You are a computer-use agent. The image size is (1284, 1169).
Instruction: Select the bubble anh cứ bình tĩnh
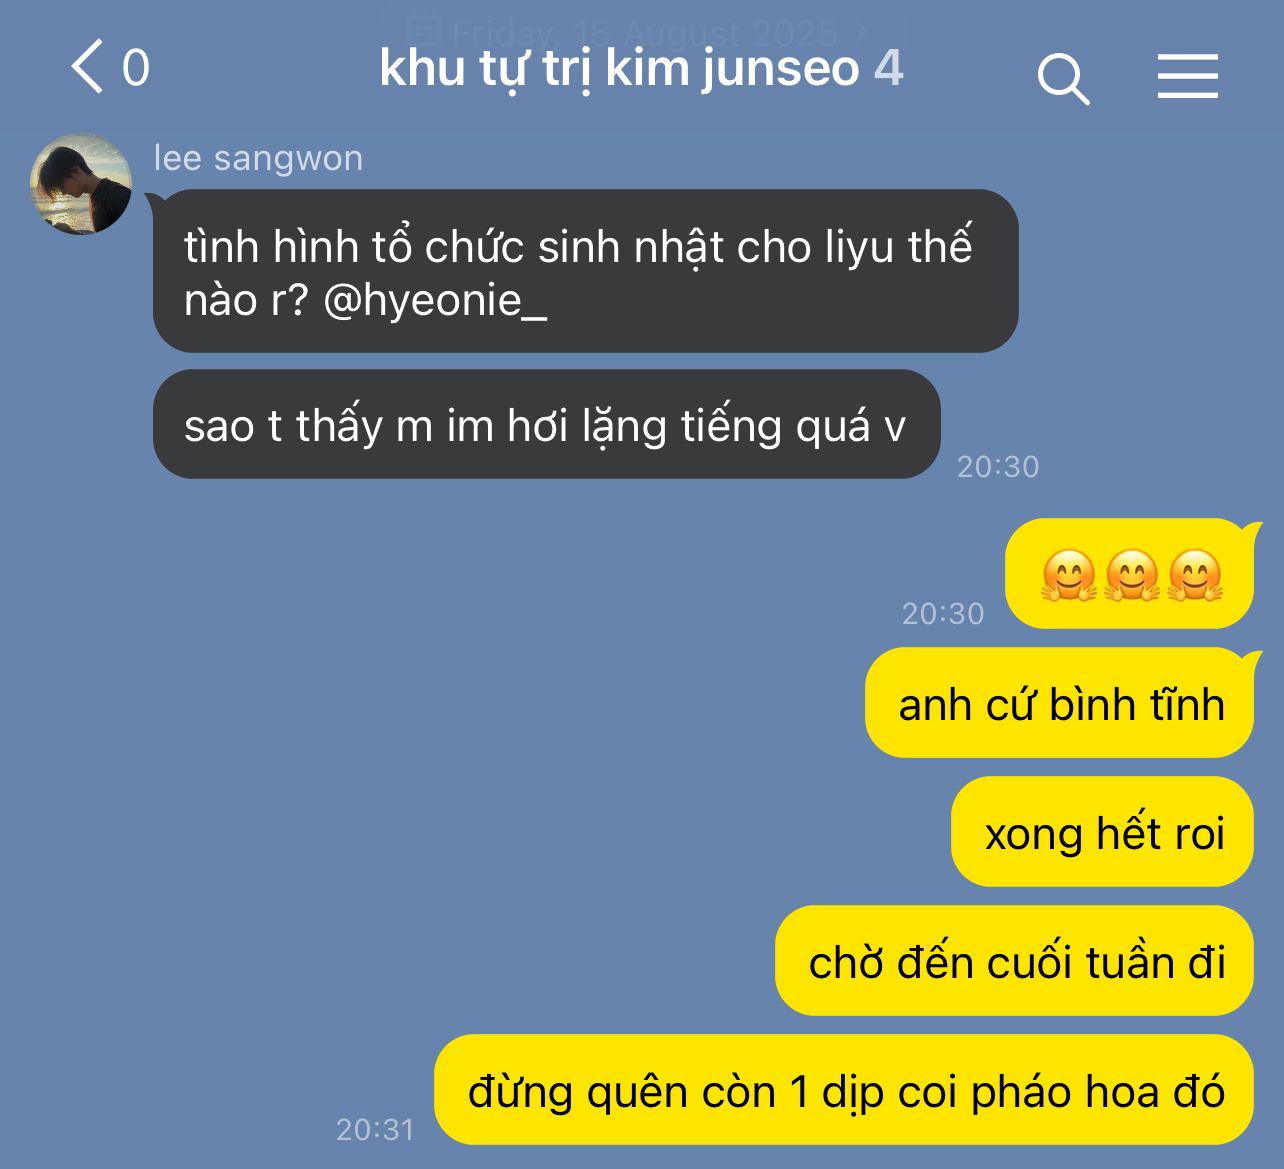click(1059, 703)
